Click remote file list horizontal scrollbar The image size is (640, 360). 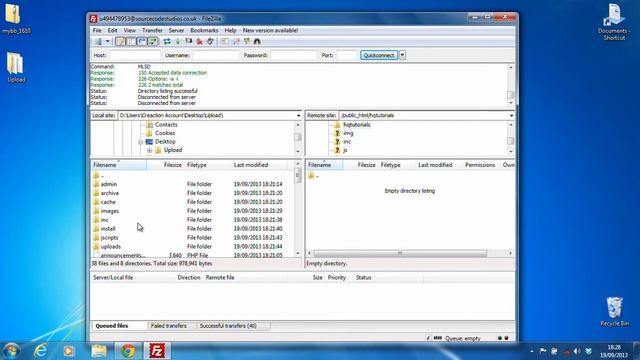[x=400, y=253]
